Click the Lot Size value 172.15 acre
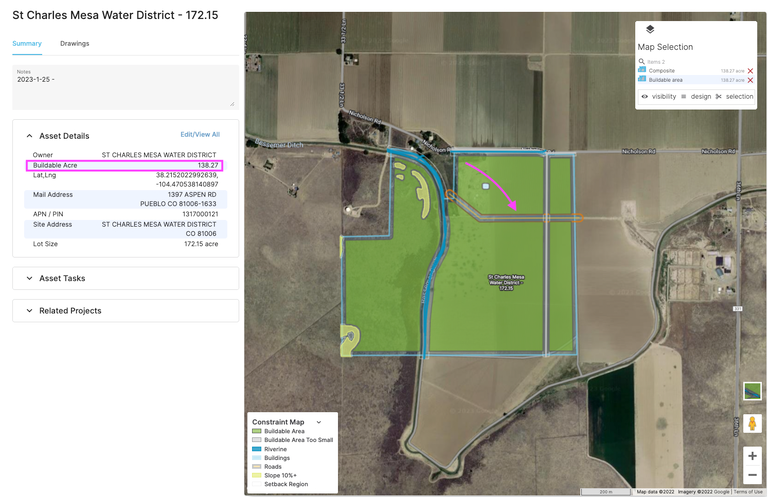The image size is (768, 497). coord(201,244)
